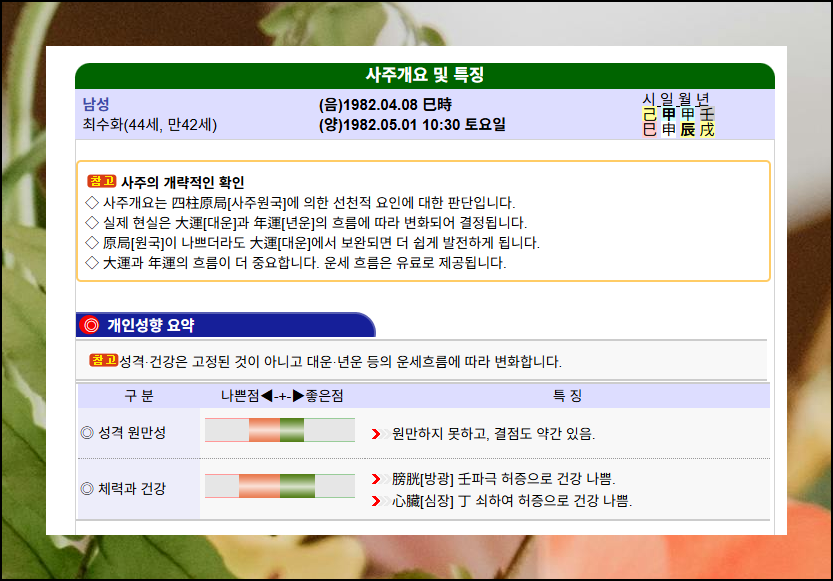Click the 辰 month branch character
Viewport: 833px width, 581px height.
[687, 129]
